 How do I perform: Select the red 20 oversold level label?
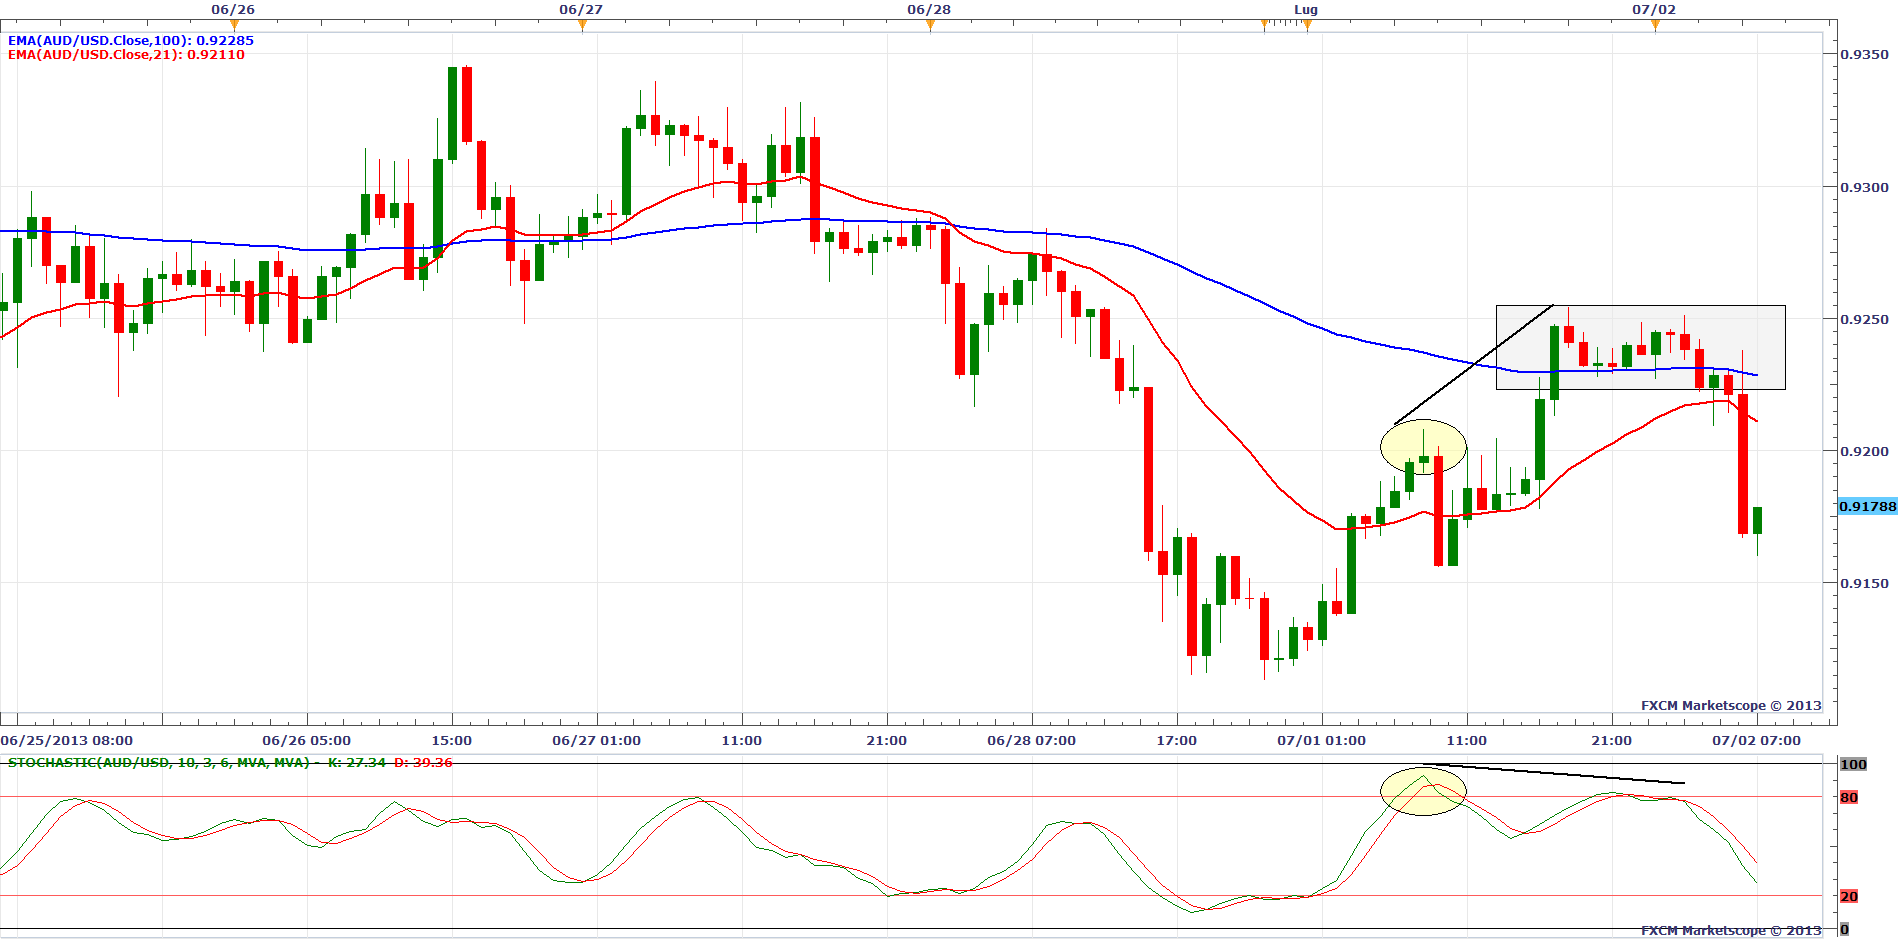[x=1849, y=897]
